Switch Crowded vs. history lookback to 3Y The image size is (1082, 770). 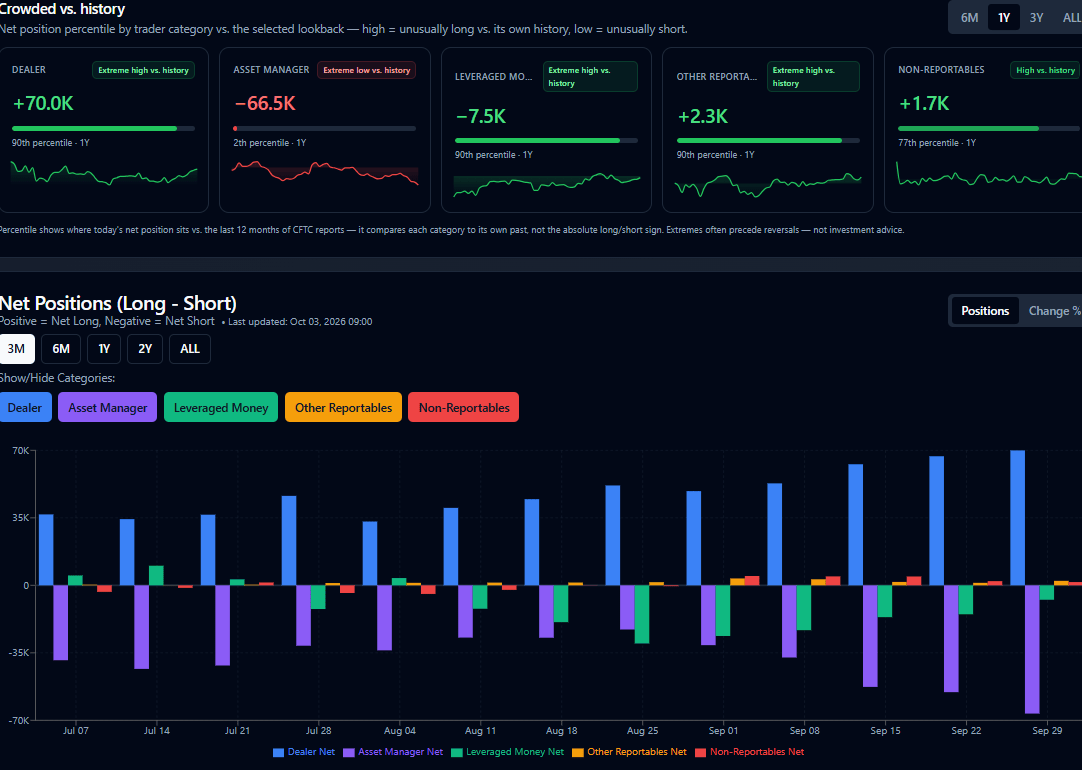[1036, 17]
